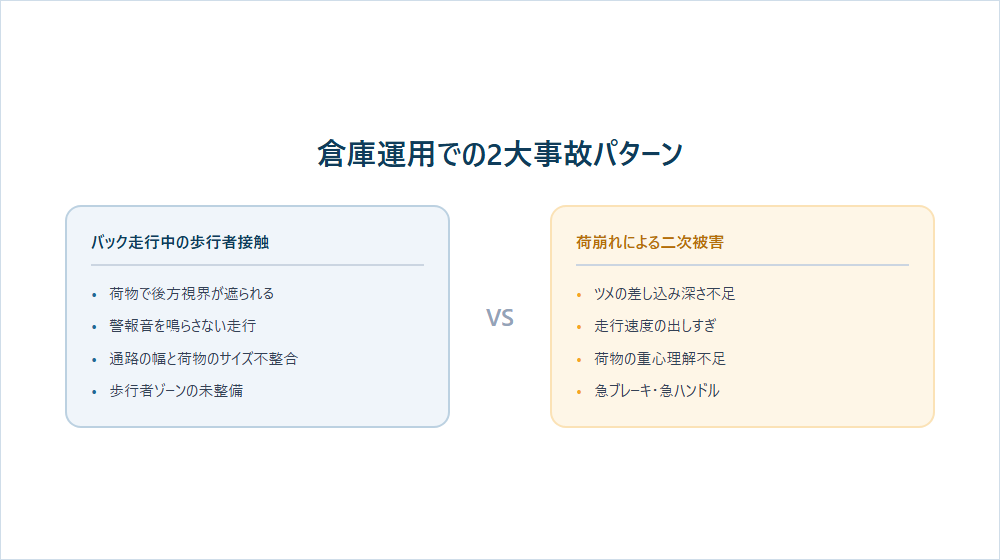Click bullet 警報音を鳴らさない走行
This screenshot has height=560, width=1000.
(x=182, y=326)
